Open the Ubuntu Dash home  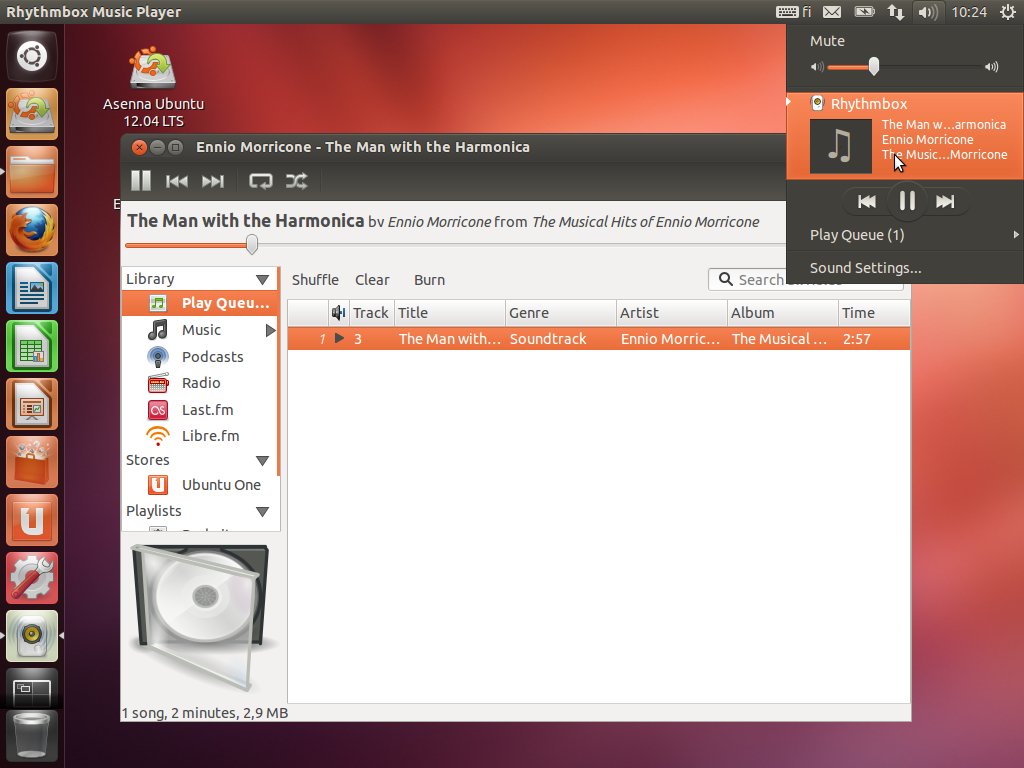pos(32,56)
